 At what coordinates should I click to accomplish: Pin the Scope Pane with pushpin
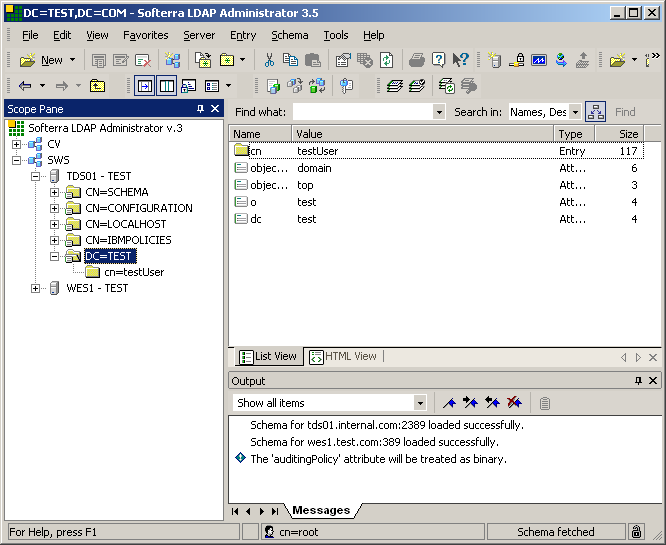200,108
